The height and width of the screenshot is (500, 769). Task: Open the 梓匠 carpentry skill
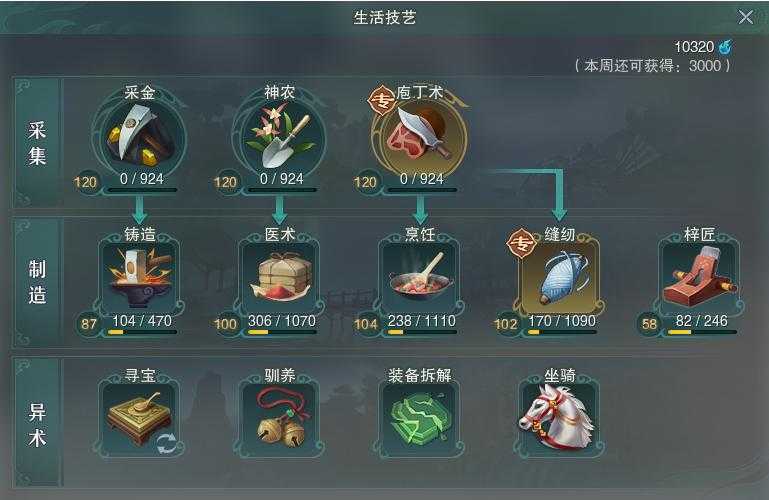pyautogui.click(x=699, y=277)
